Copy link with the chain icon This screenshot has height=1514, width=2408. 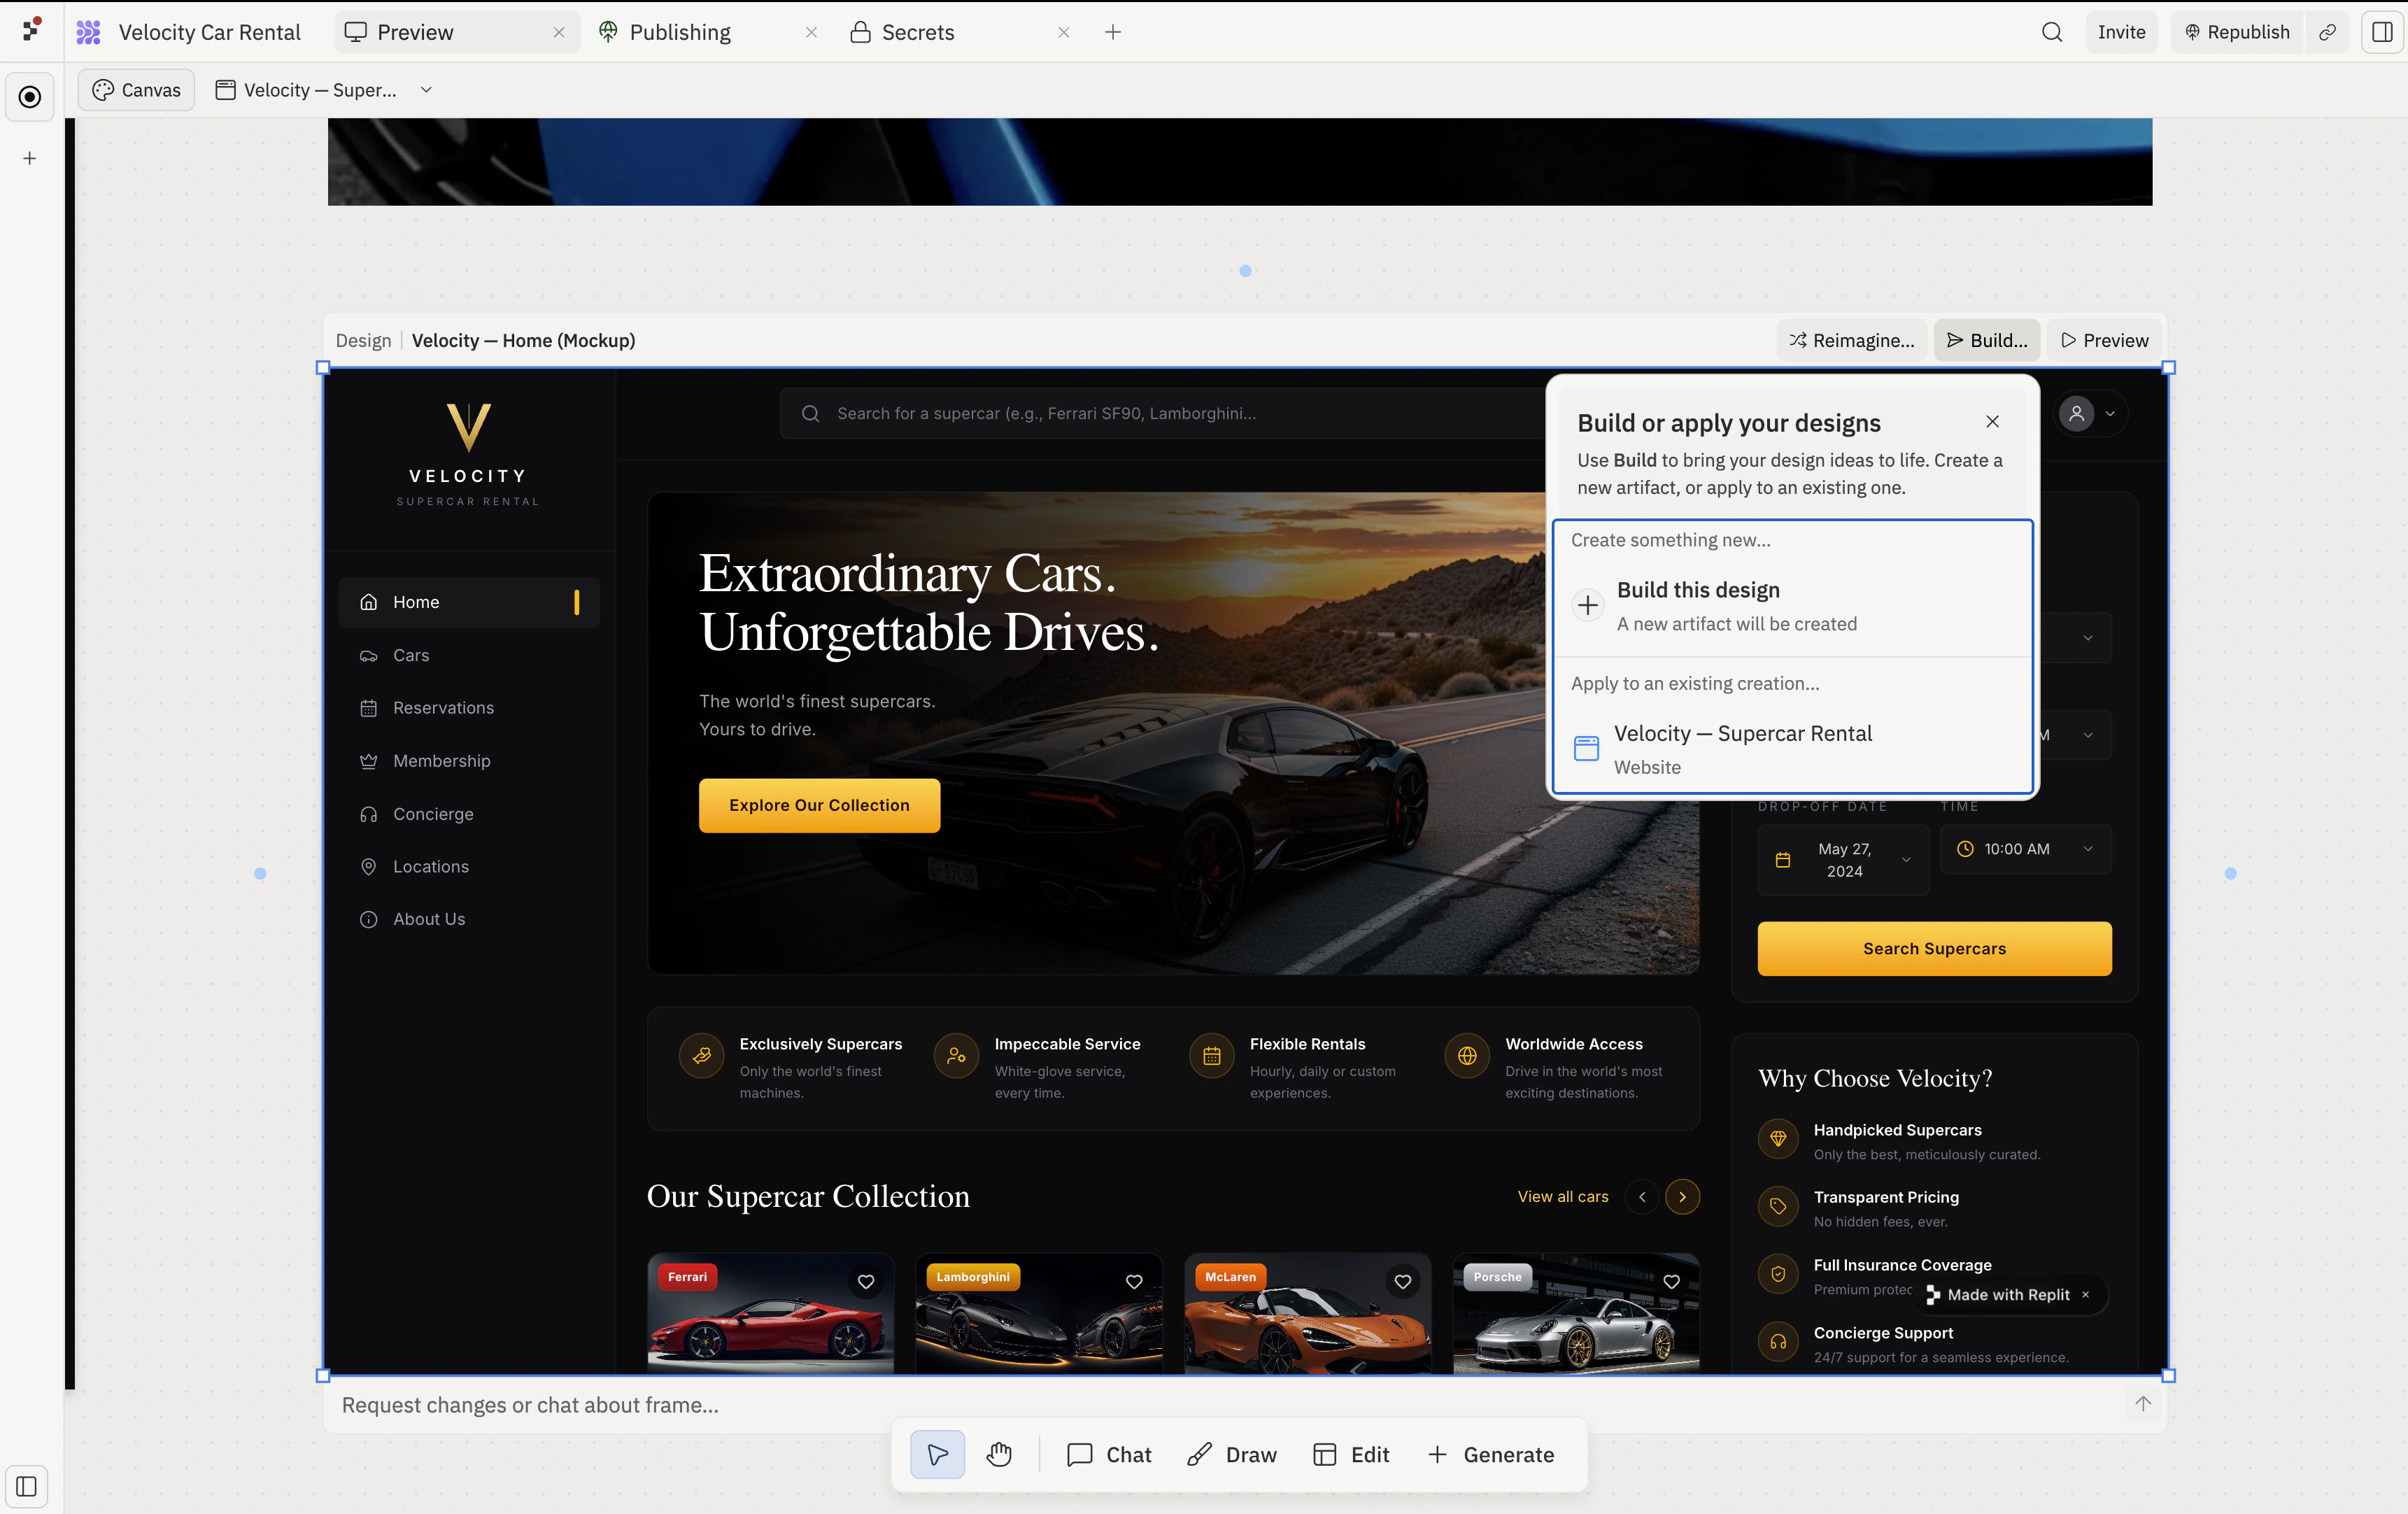point(2328,32)
